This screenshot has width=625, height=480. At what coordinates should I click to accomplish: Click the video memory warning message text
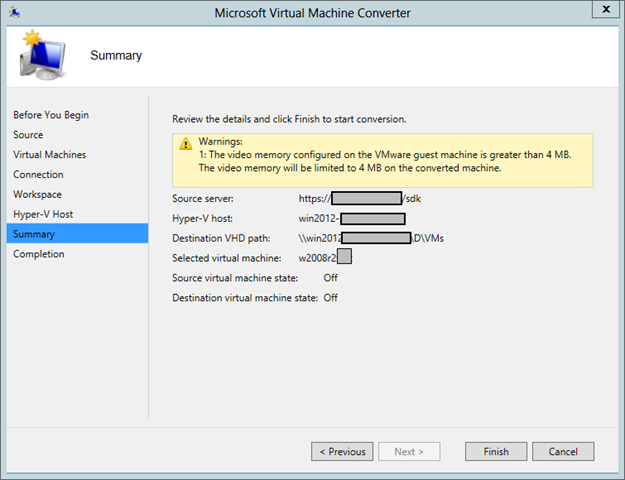tap(385, 161)
